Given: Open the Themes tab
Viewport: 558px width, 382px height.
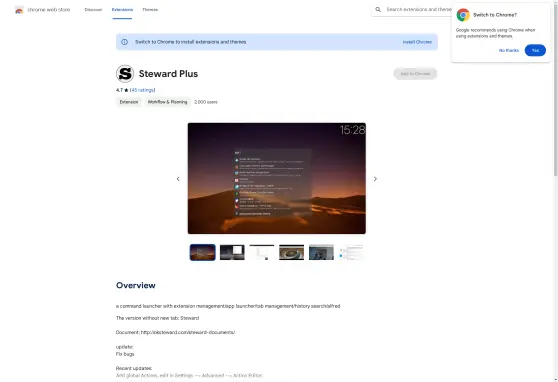Looking at the screenshot, I should point(150,10).
